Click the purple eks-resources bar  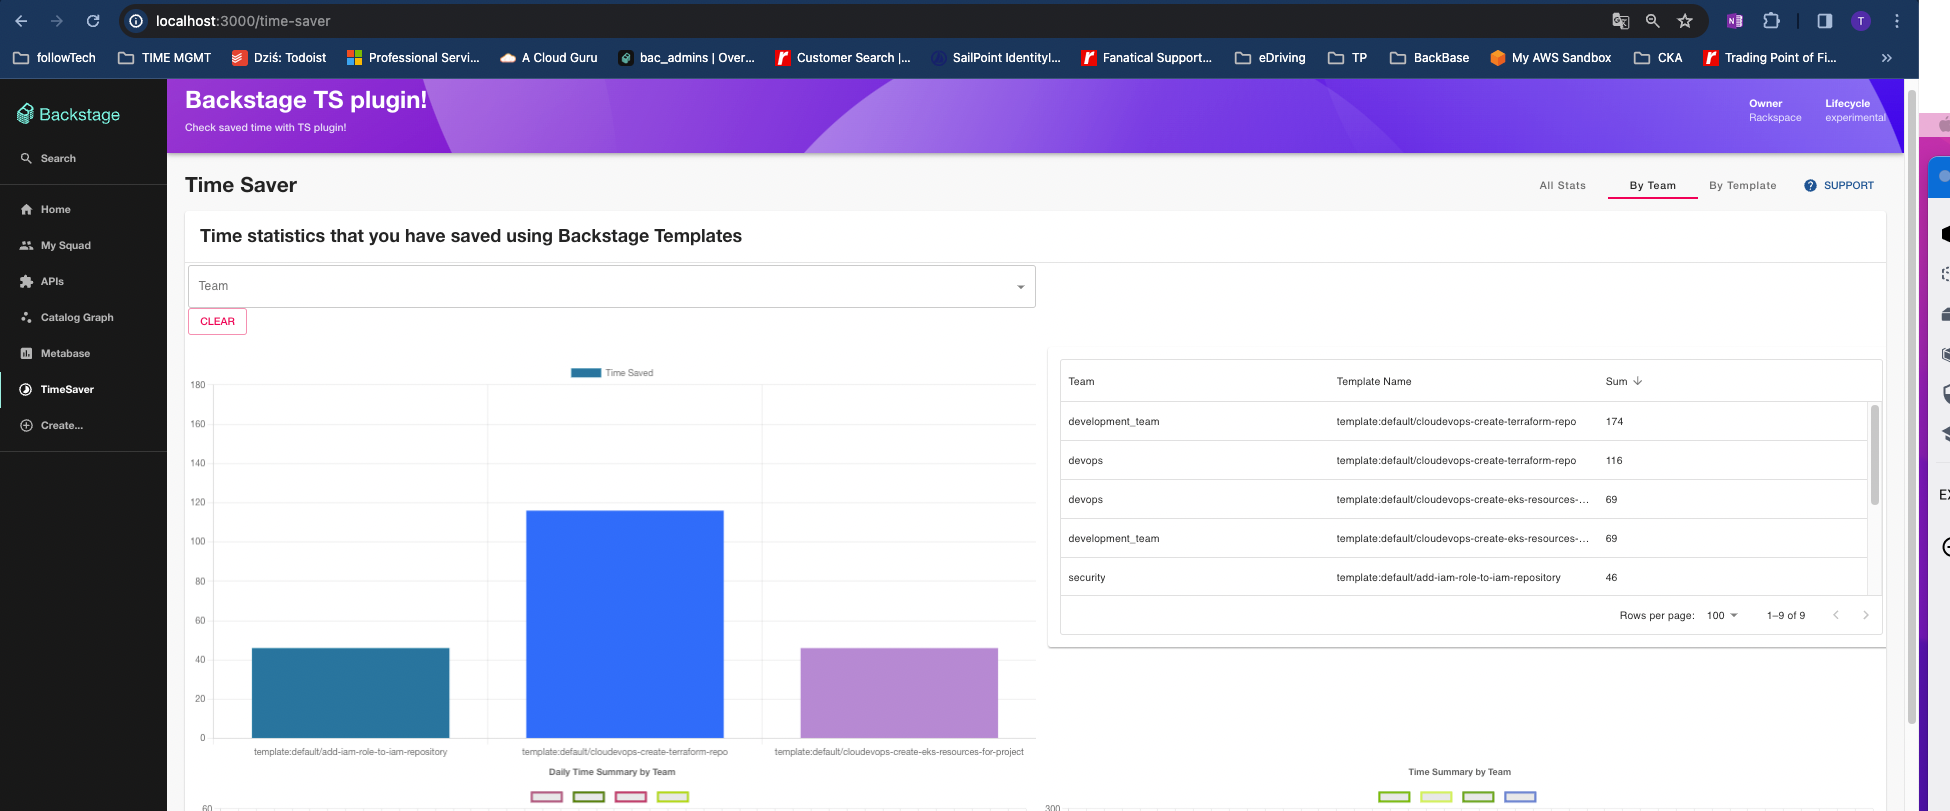899,693
